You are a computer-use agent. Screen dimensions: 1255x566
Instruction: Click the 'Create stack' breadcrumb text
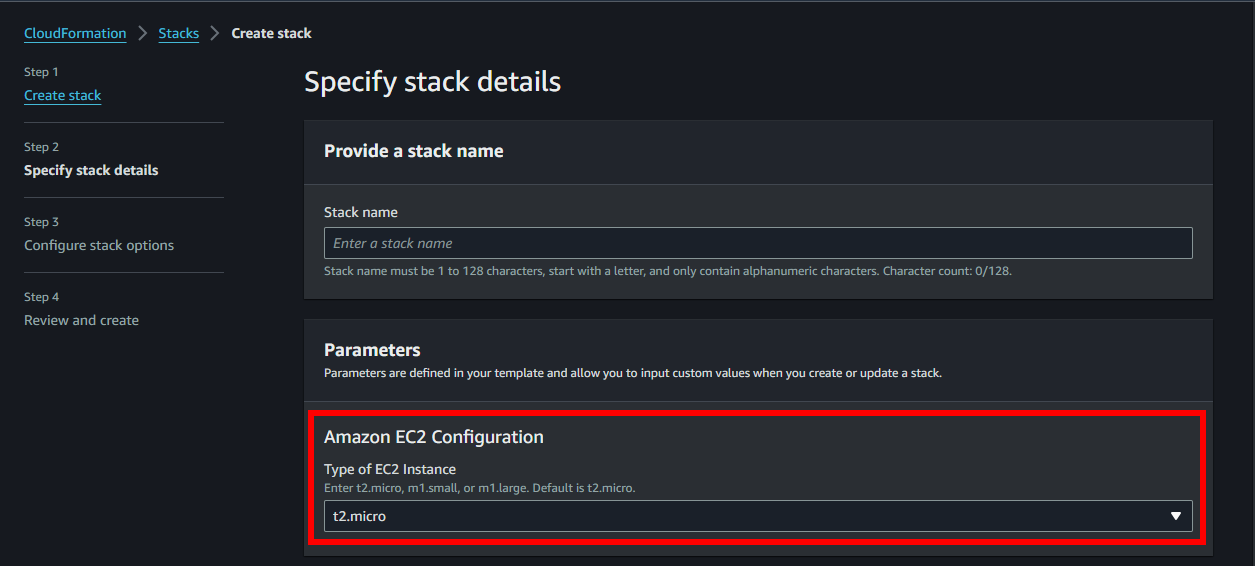coord(271,34)
